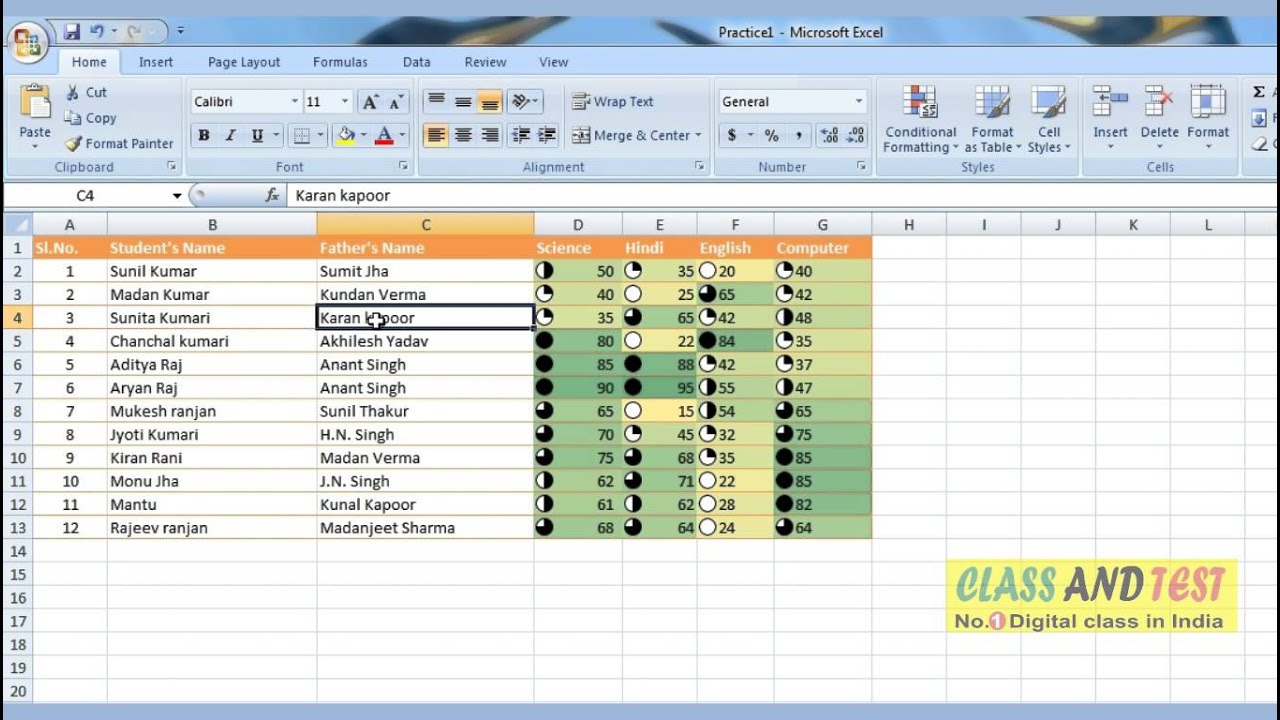Set middle vertical alignment
Image resolution: width=1280 pixels, height=720 pixels.
[463, 102]
